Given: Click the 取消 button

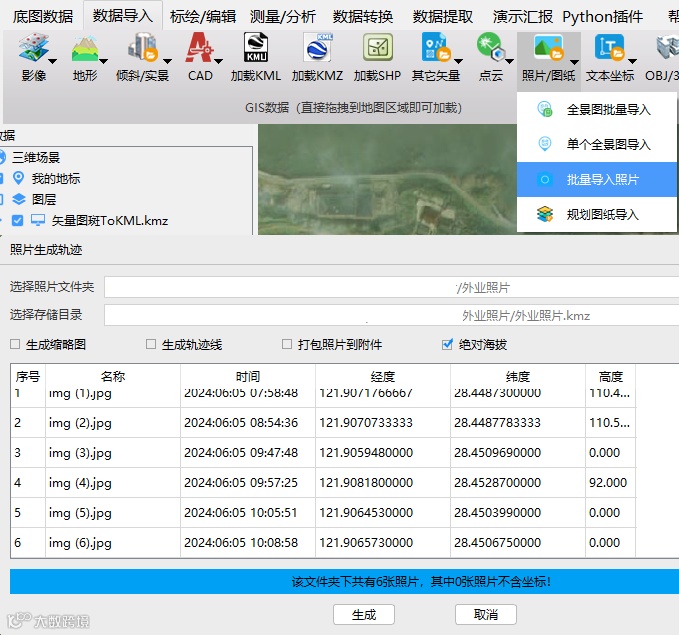Looking at the screenshot, I should click(x=486, y=614).
